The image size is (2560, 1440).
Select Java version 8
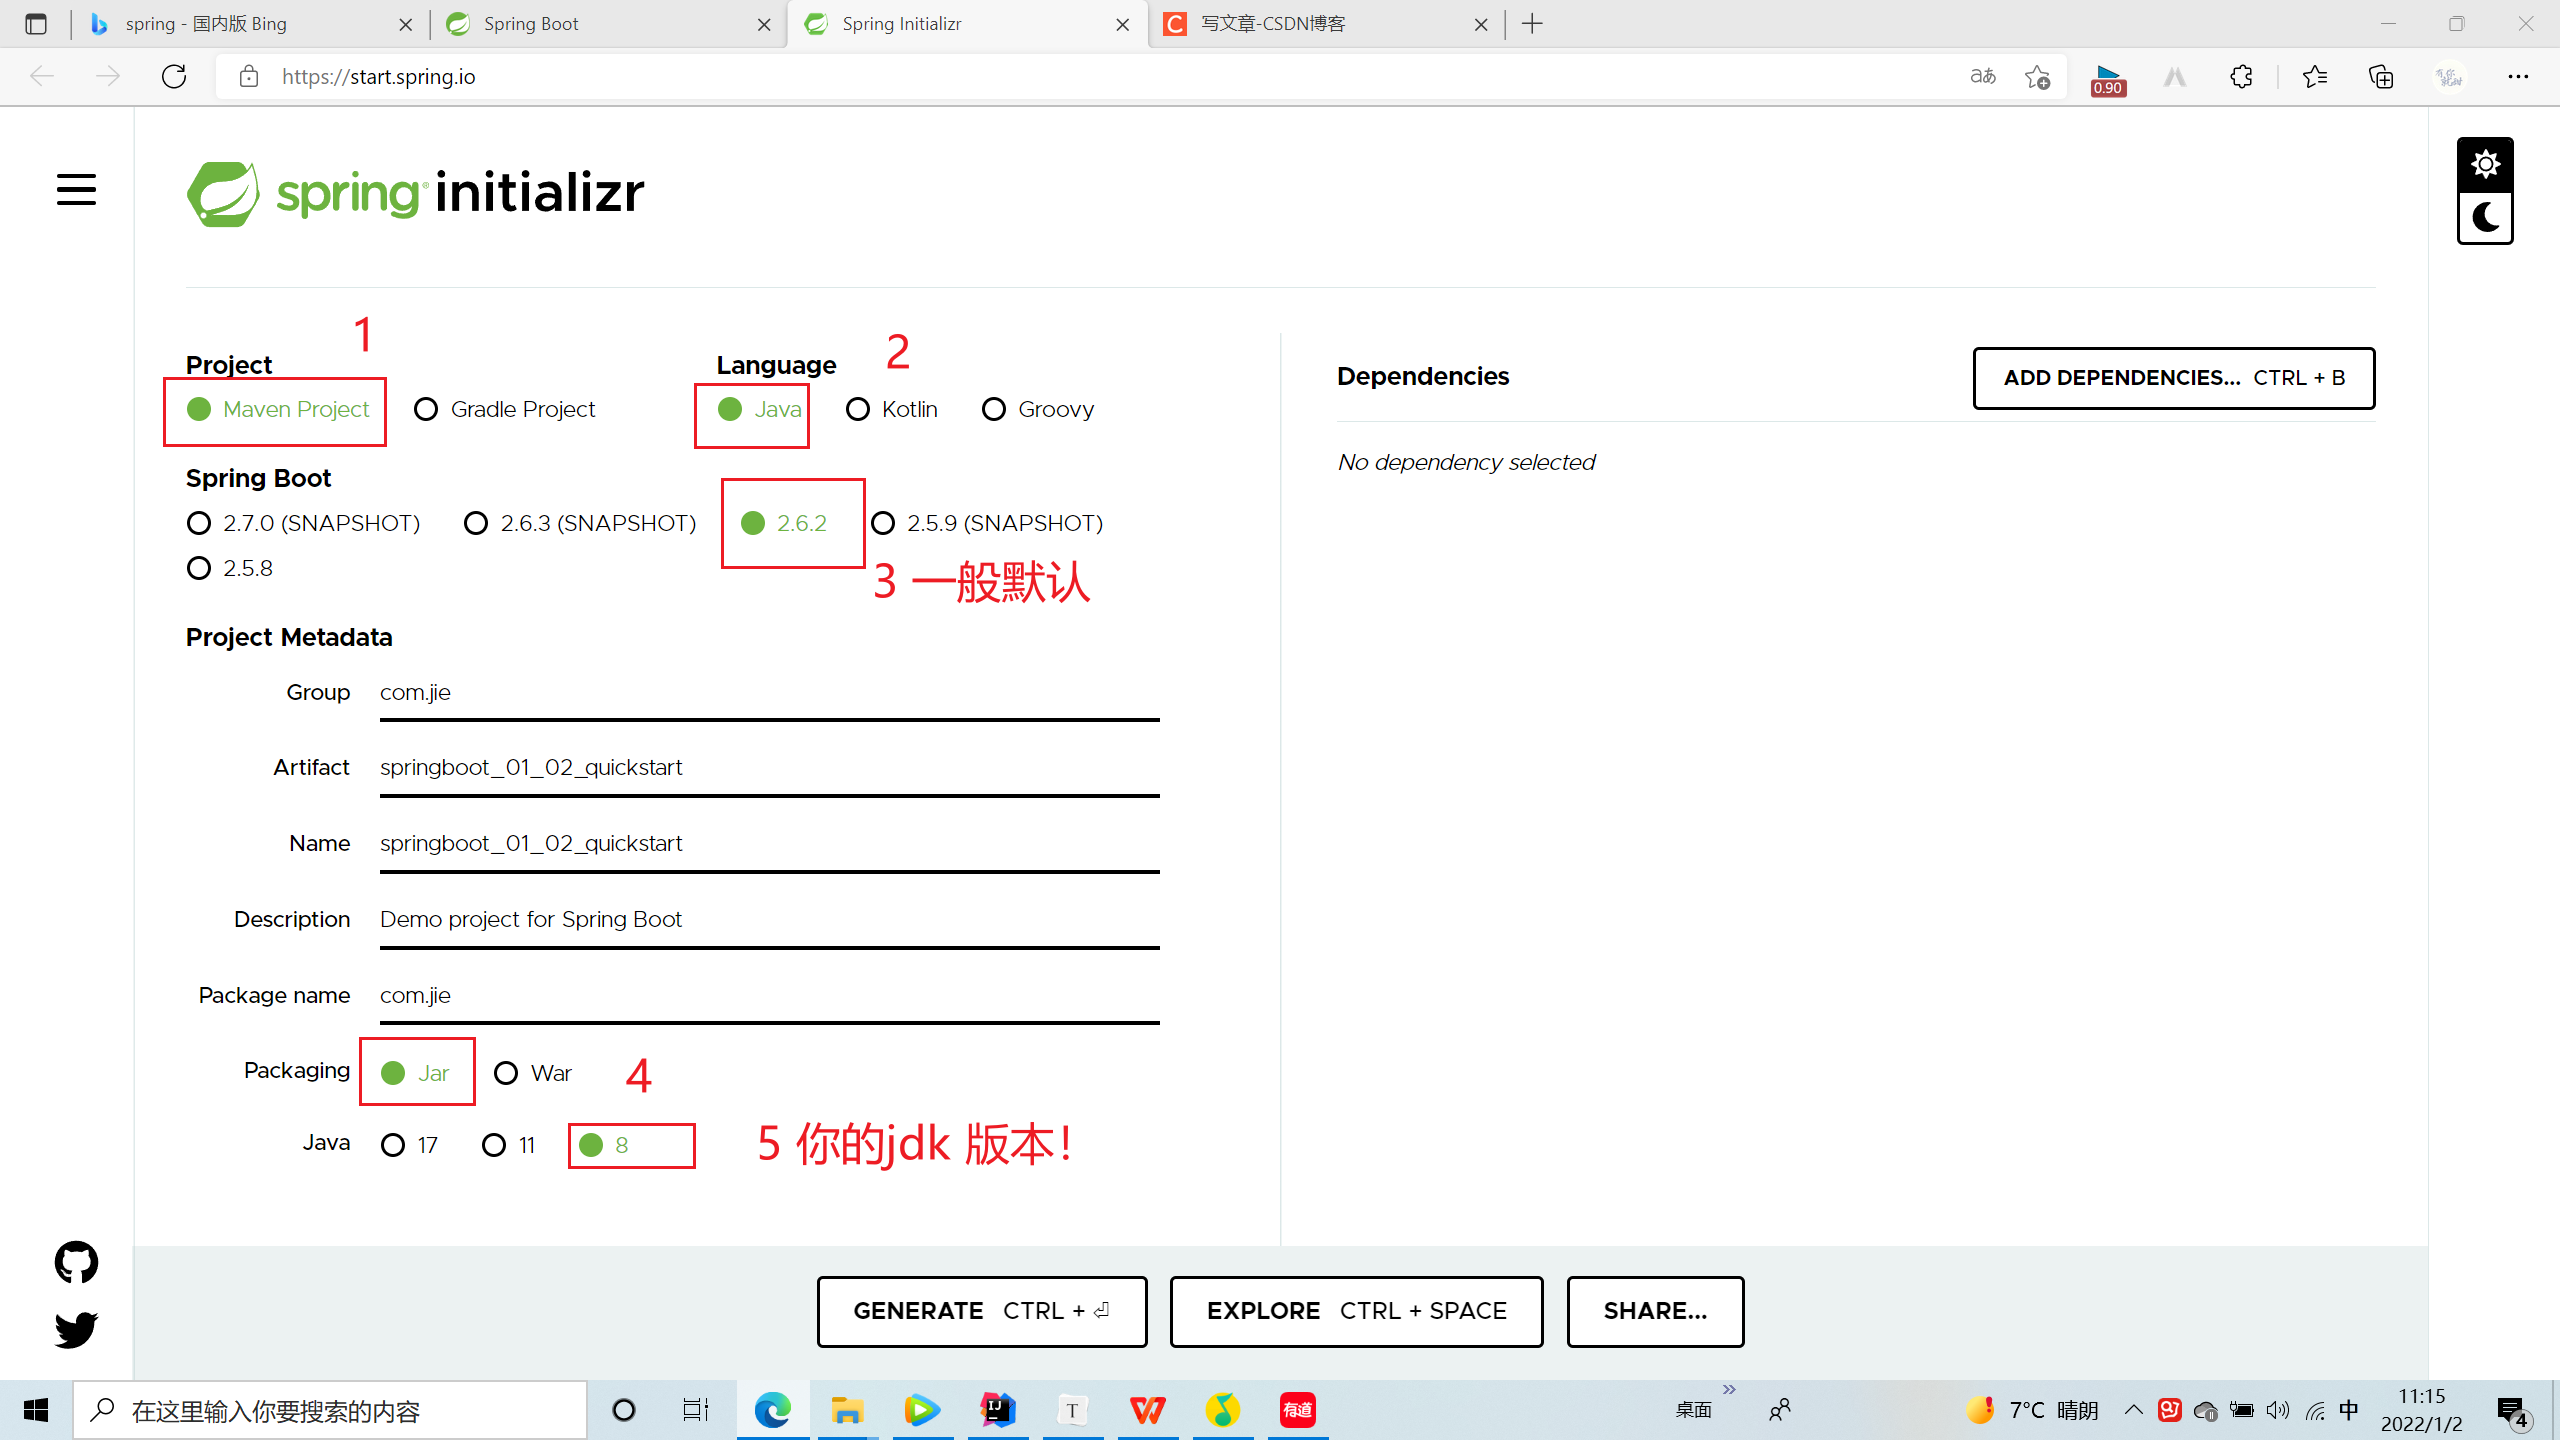click(x=604, y=1145)
